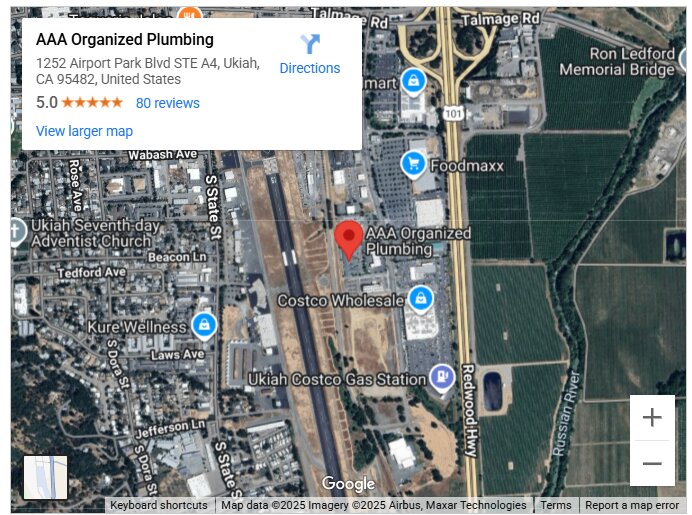Click the Google logo on the map

click(x=348, y=484)
